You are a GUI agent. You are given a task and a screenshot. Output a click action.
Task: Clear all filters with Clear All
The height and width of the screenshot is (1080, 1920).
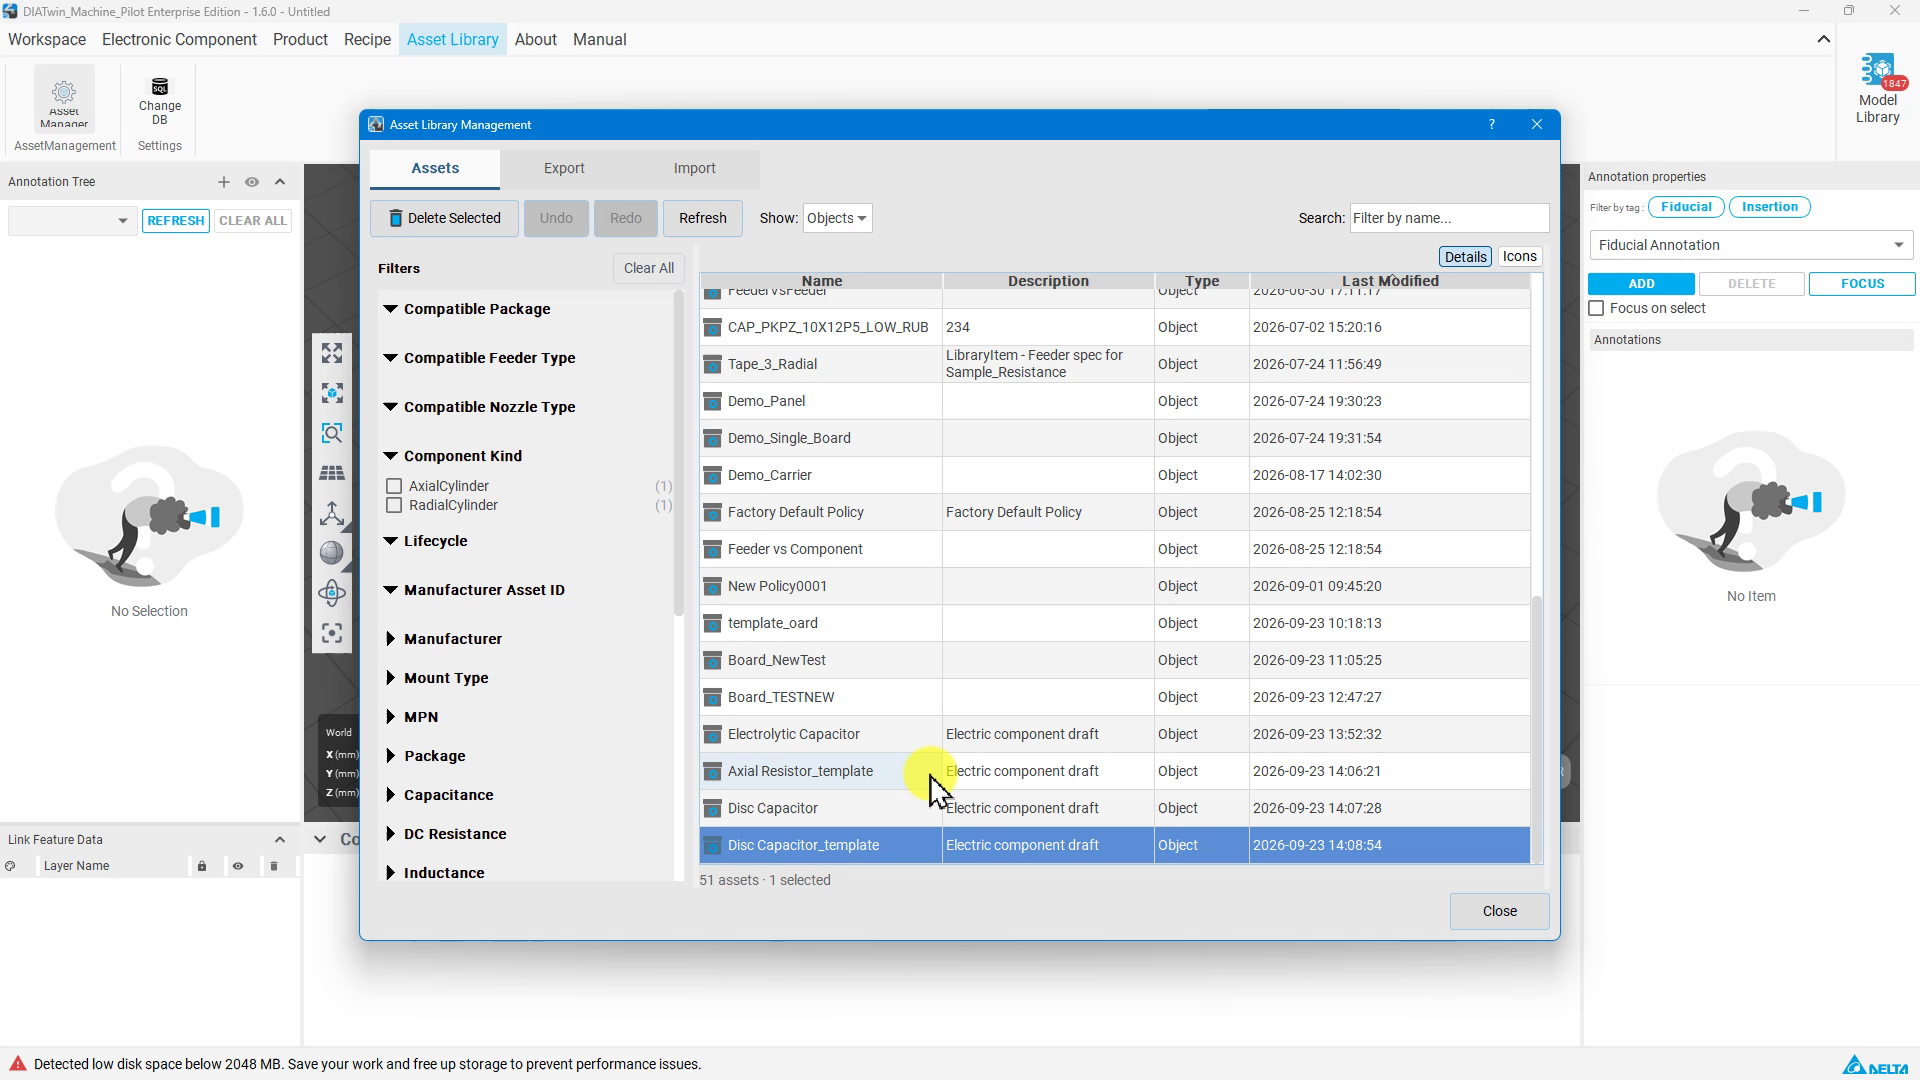648,268
